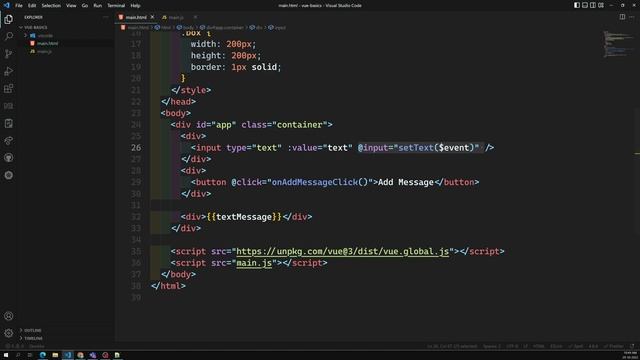Open the Go menu
Image resolution: width=640 pixels, height=360 pixels.
(84, 6)
